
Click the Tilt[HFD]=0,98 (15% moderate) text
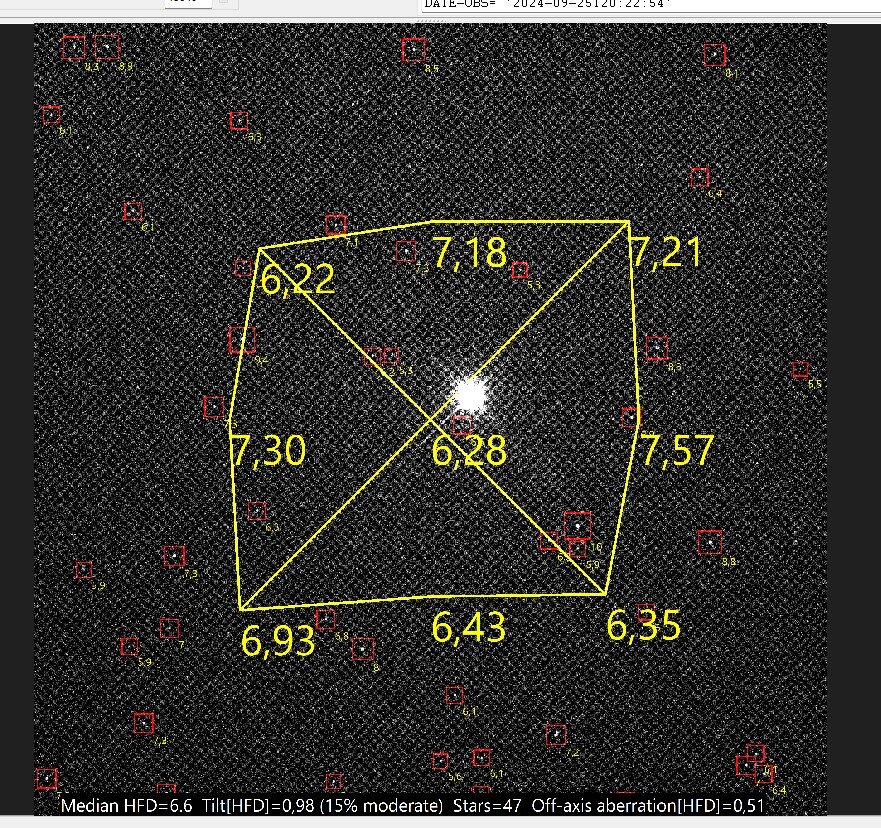tap(323, 806)
